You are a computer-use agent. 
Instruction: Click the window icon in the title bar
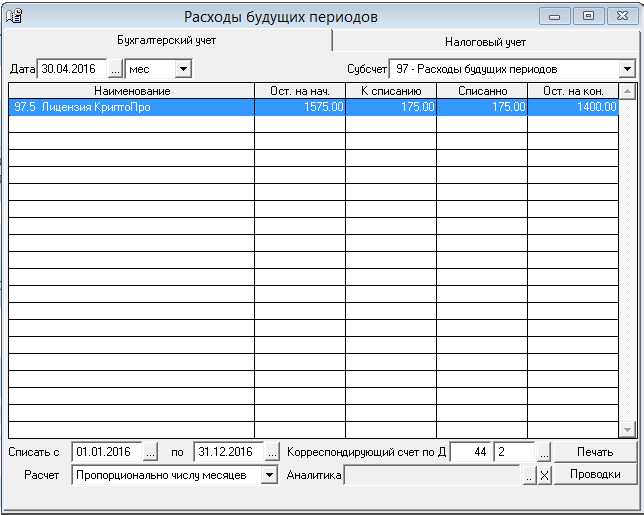[14, 16]
